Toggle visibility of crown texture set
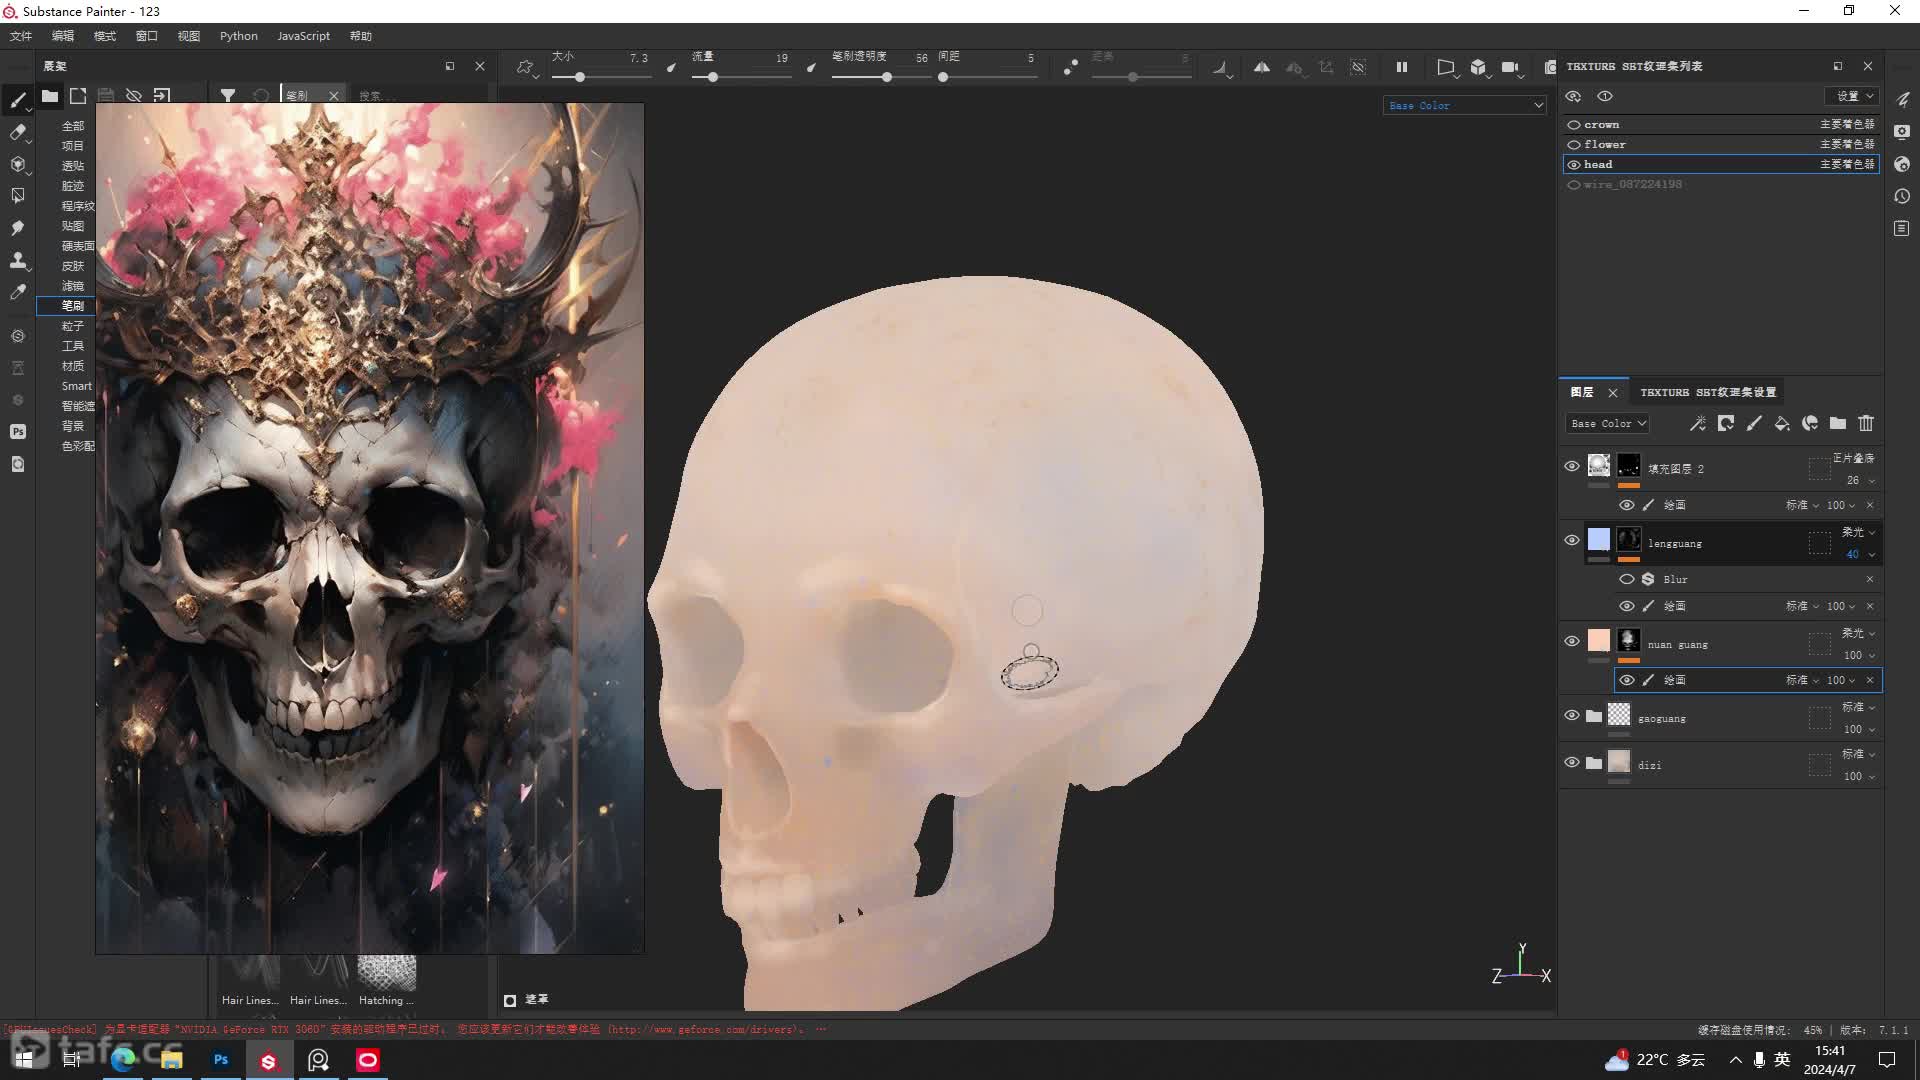1920x1080 pixels. (1574, 125)
